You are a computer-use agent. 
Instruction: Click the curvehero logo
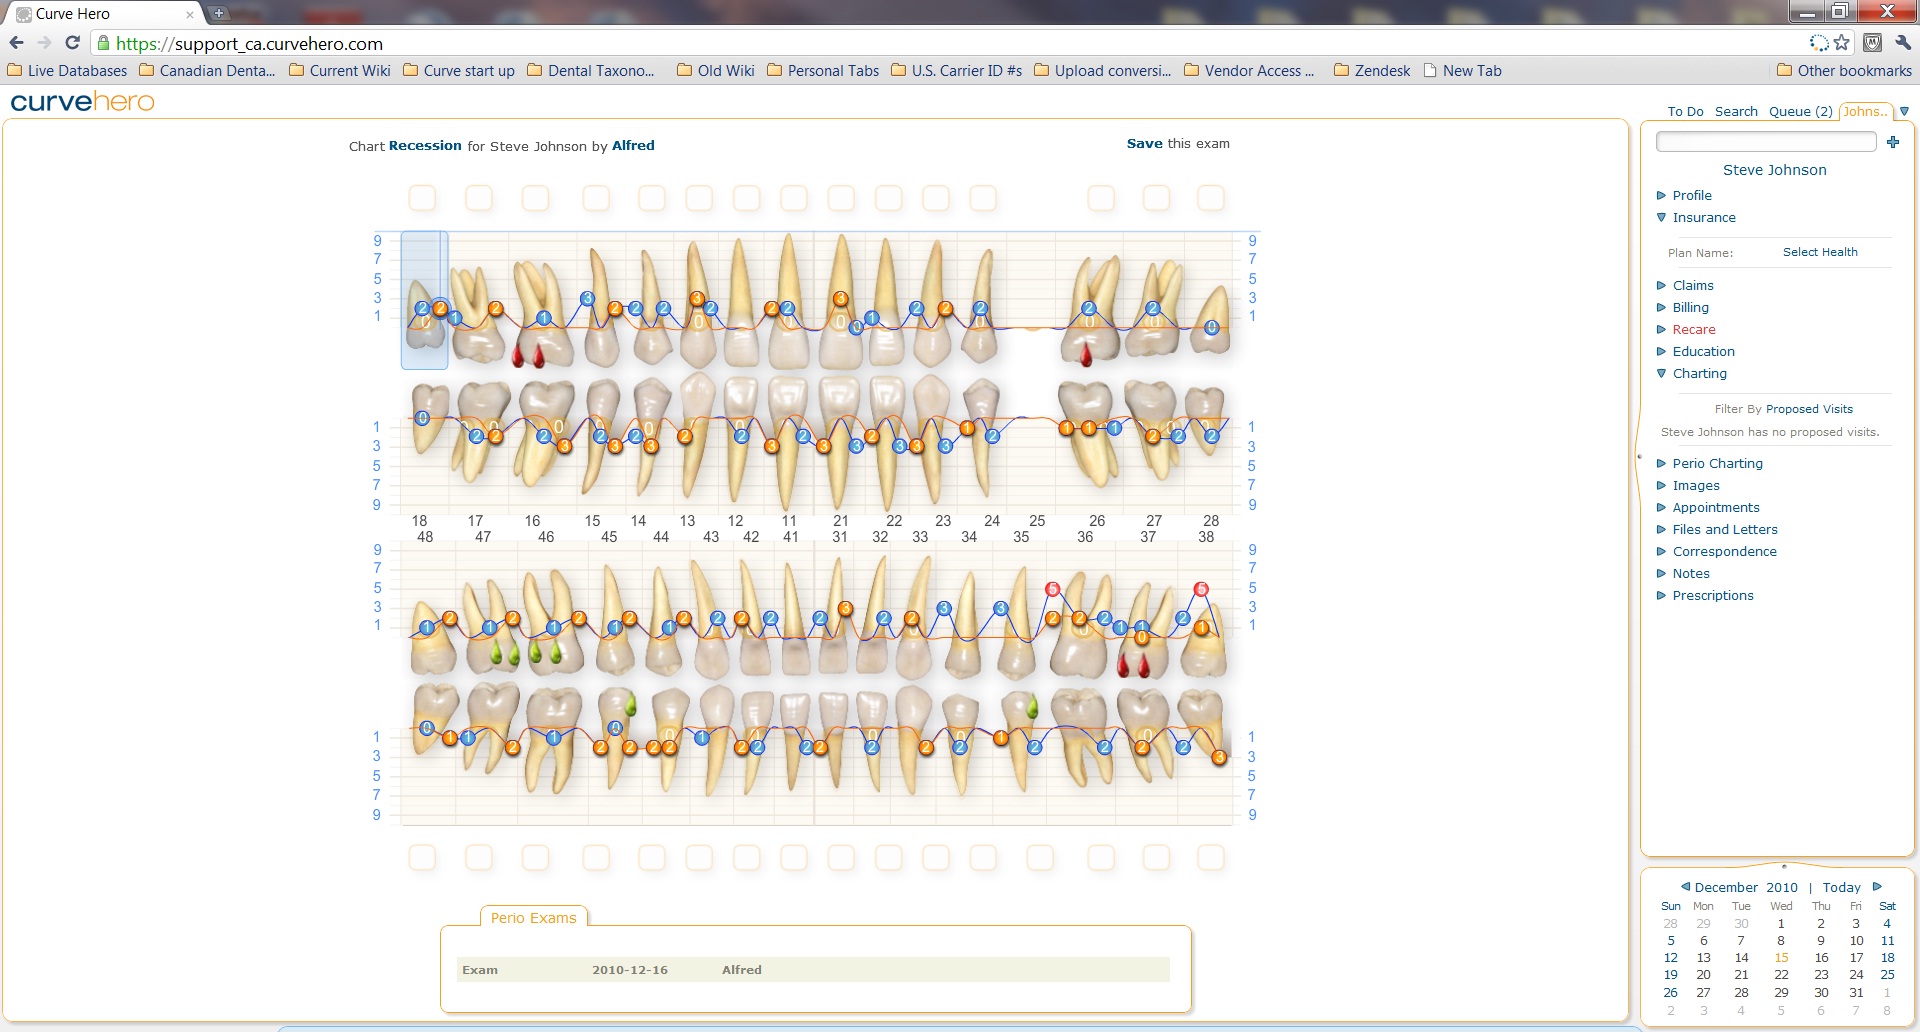pyautogui.click(x=83, y=102)
